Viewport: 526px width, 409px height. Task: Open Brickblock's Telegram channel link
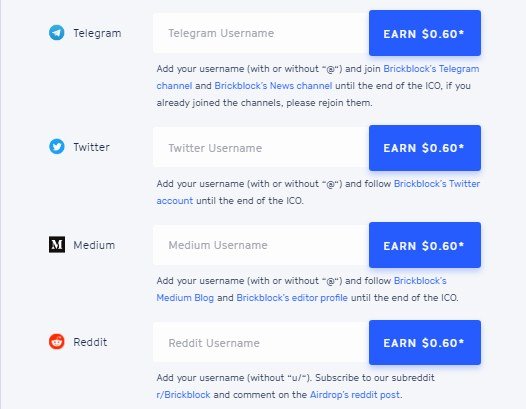pyautogui.click(x=431, y=69)
